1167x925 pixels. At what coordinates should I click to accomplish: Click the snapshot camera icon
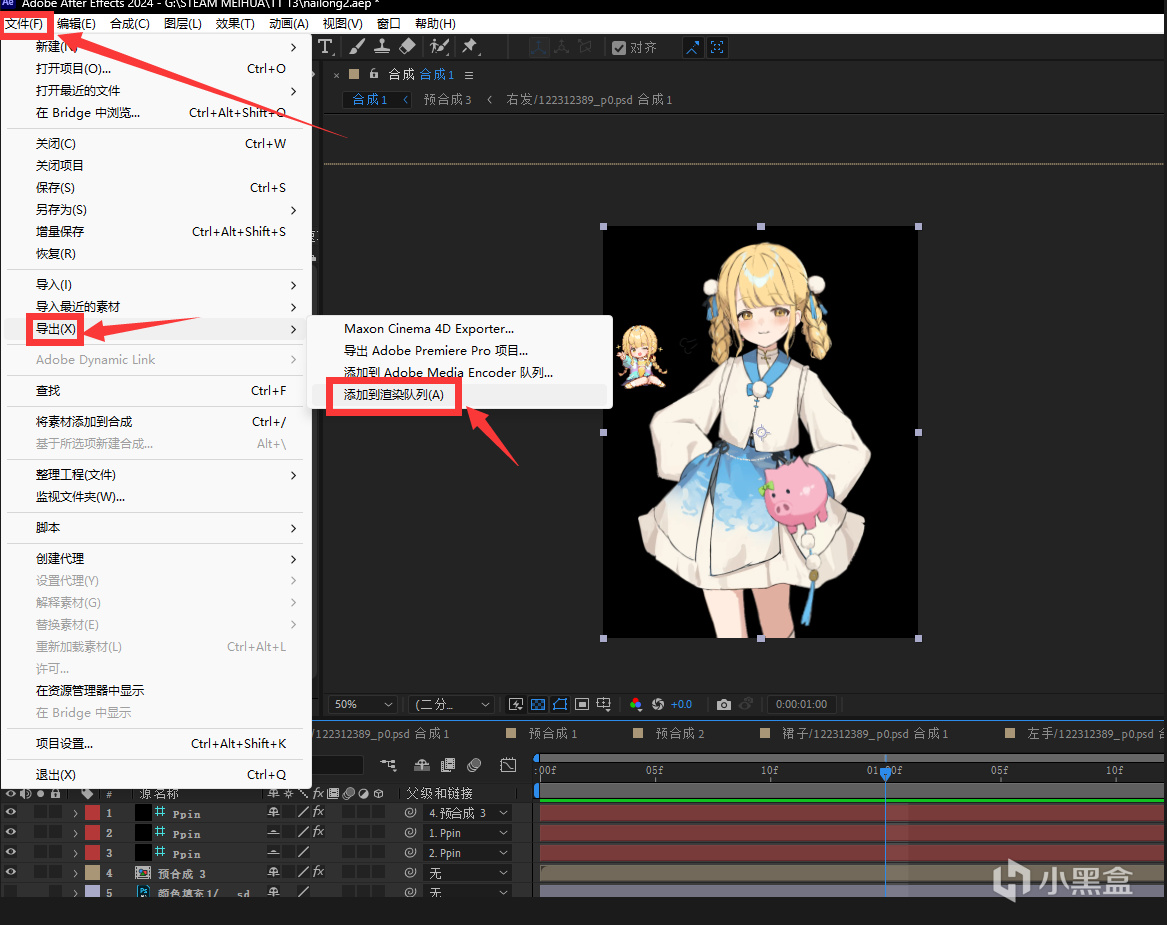click(x=724, y=704)
